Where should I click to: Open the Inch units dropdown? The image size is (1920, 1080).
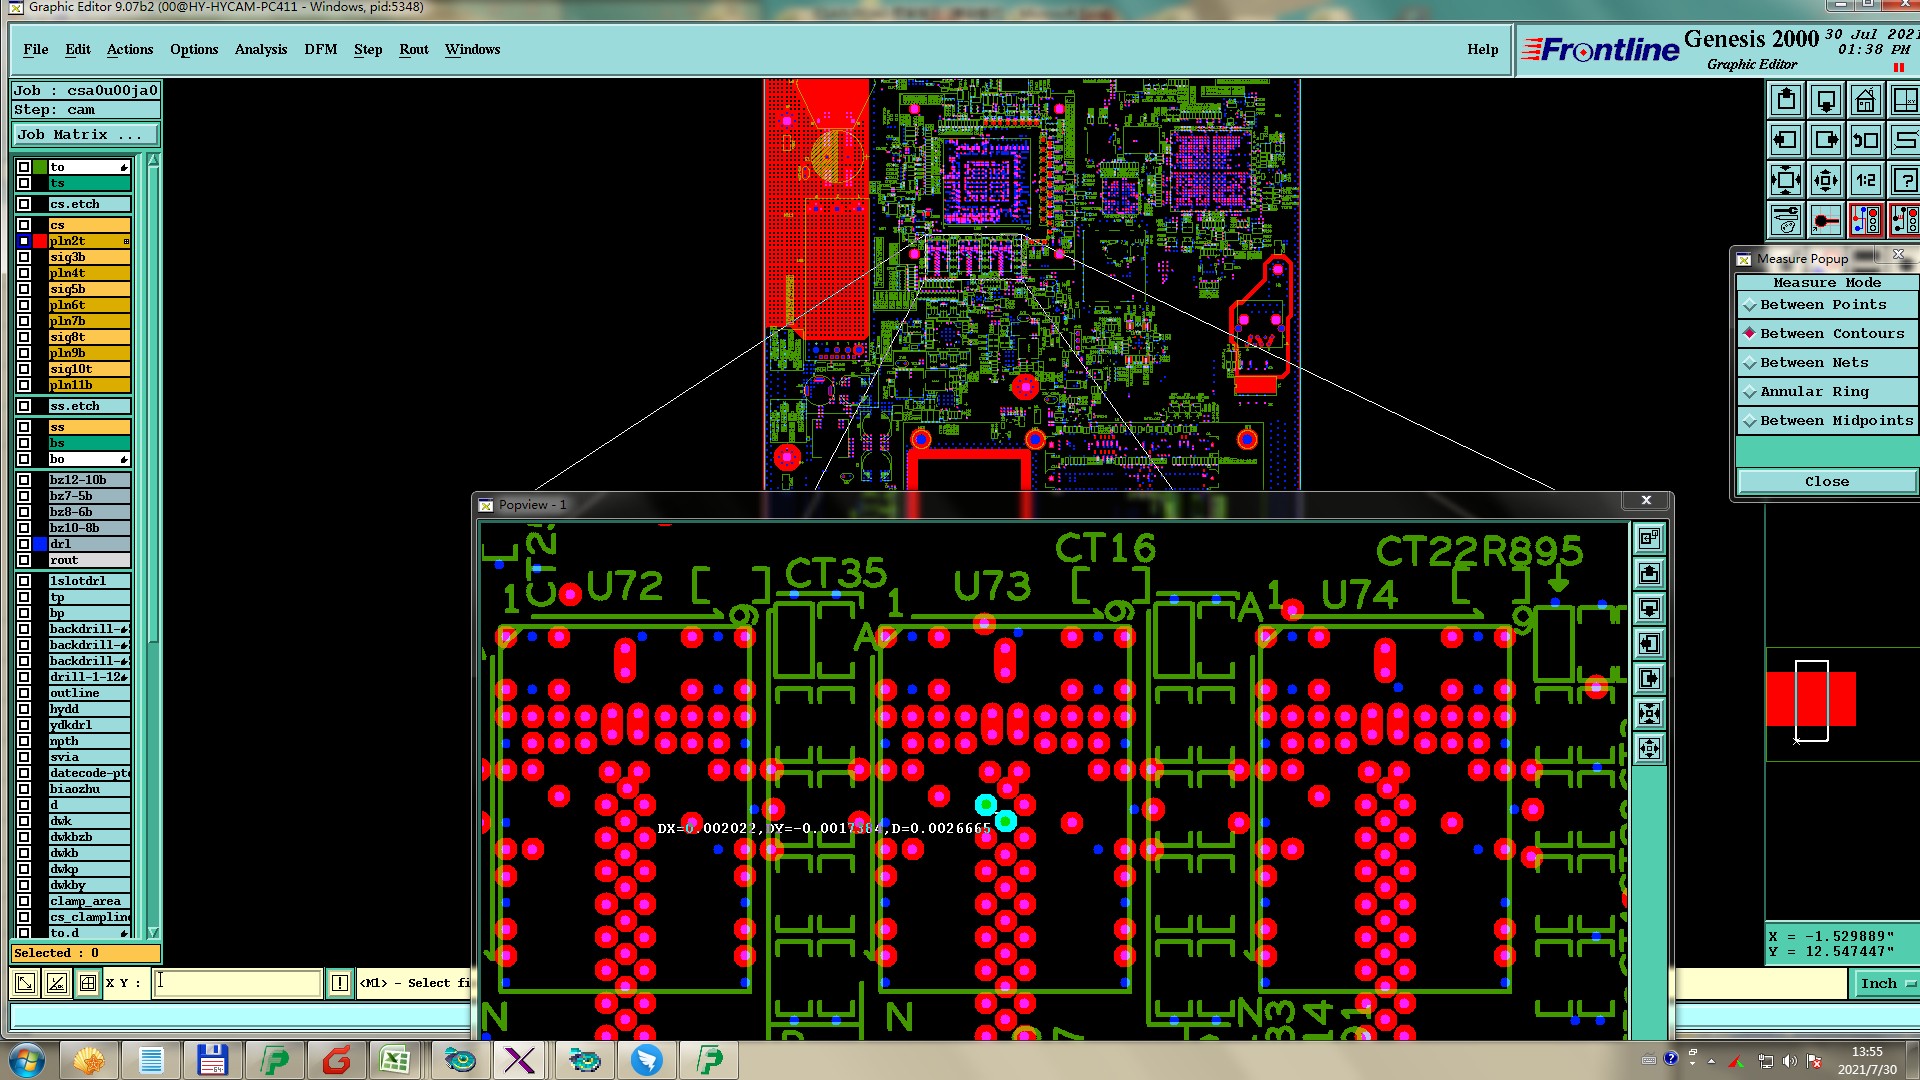[1885, 983]
